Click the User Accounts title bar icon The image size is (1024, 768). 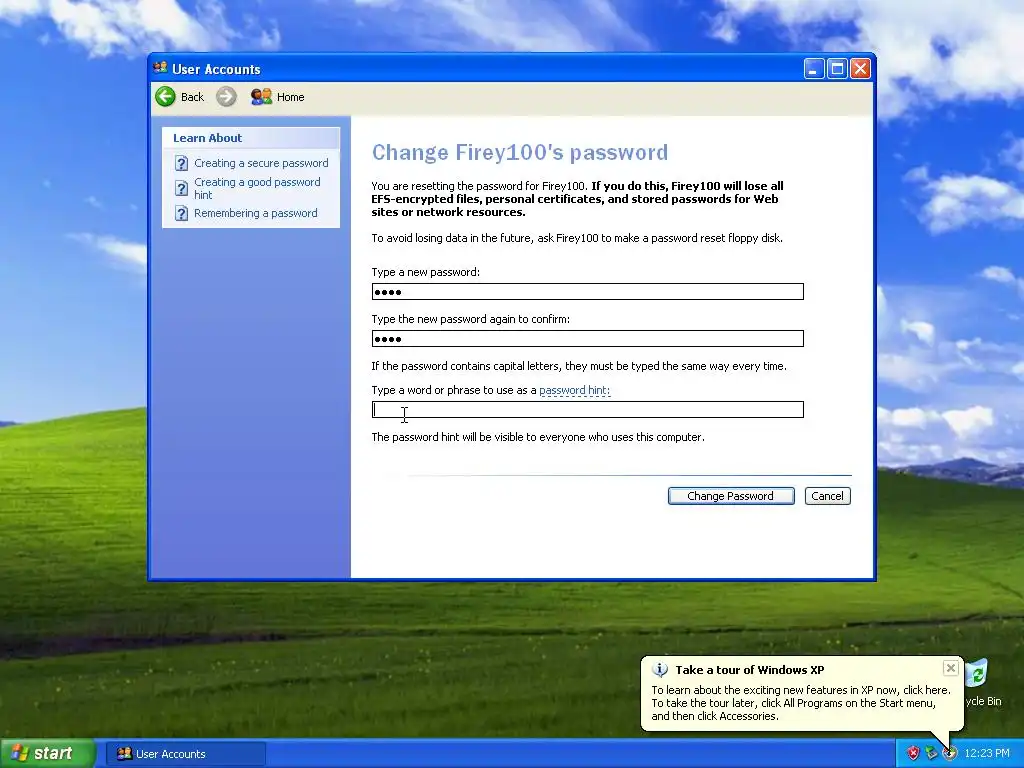[x=160, y=68]
